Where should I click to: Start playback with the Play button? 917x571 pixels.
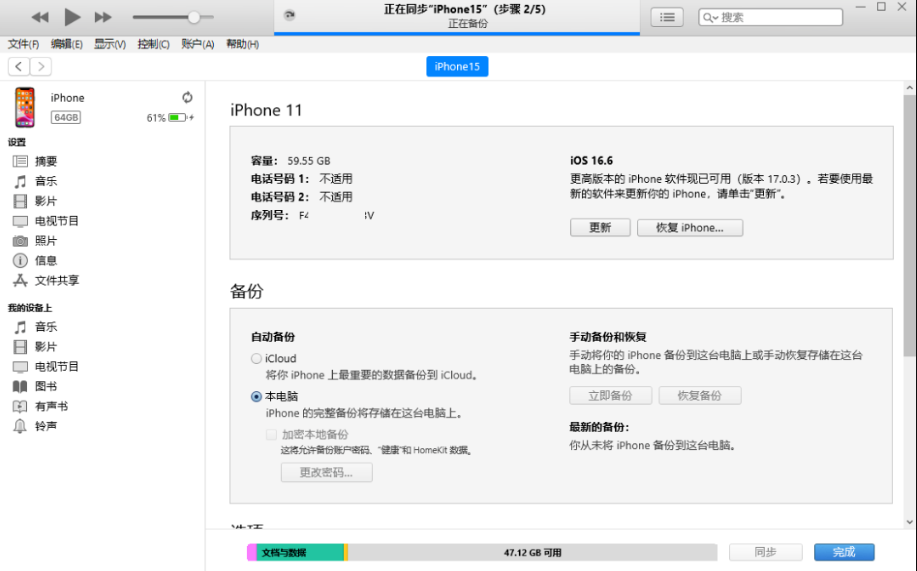(72, 17)
